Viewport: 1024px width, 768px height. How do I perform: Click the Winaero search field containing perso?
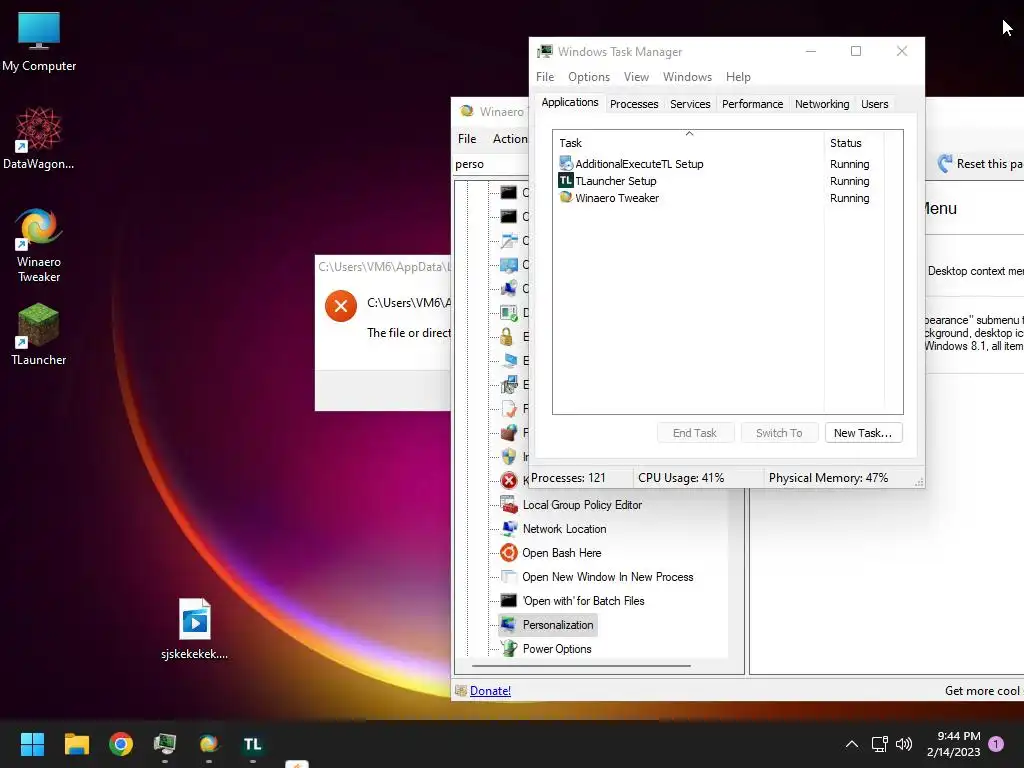[x=491, y=164]
